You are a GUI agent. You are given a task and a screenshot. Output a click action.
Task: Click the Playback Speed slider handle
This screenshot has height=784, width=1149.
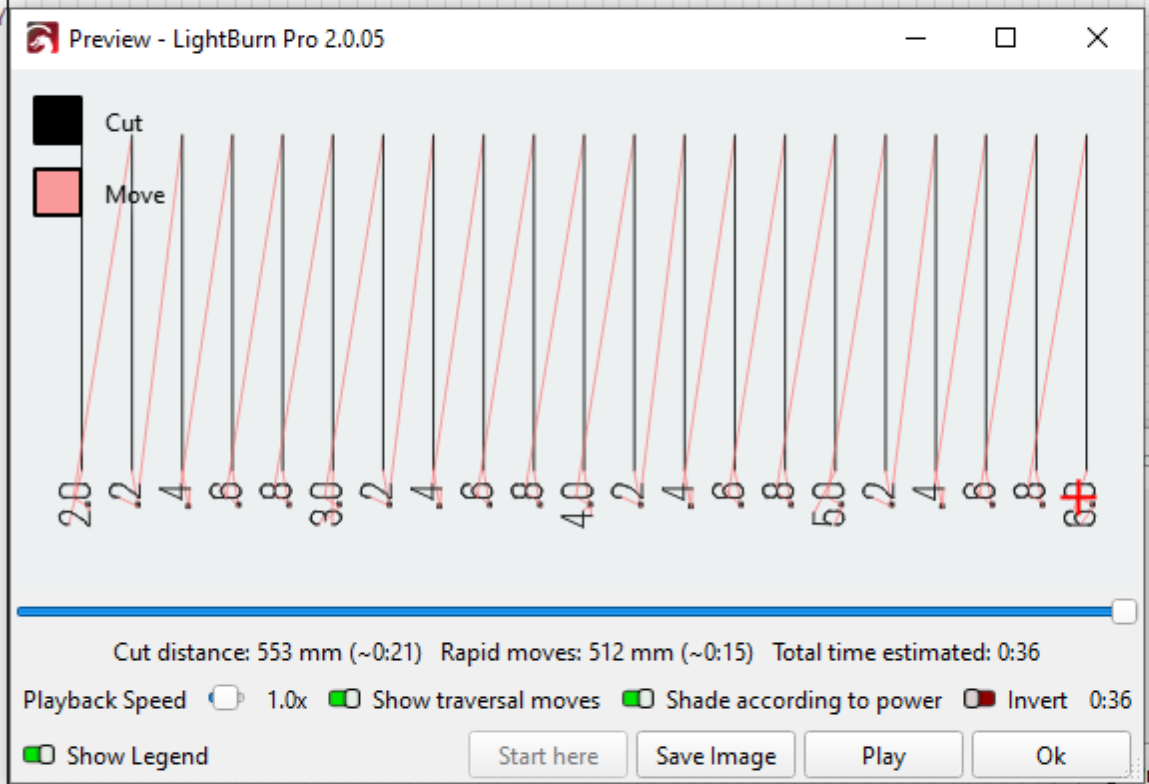pos(228,699)
